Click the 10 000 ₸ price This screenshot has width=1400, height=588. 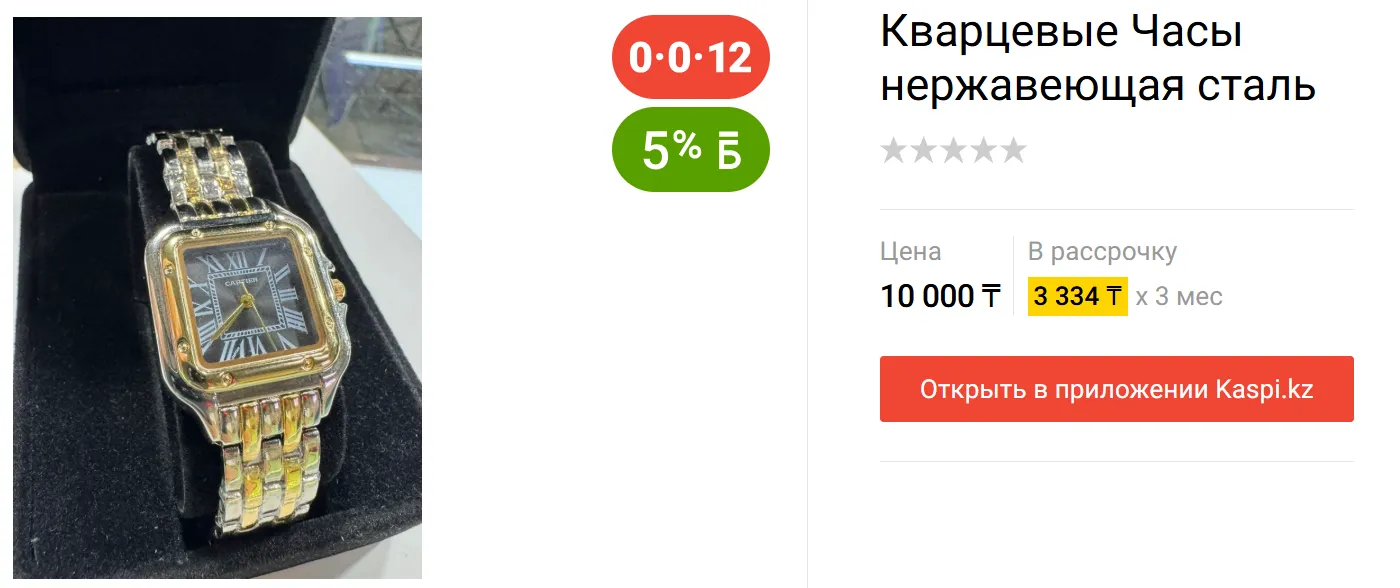pyautogui.click(x=940, y=296)
